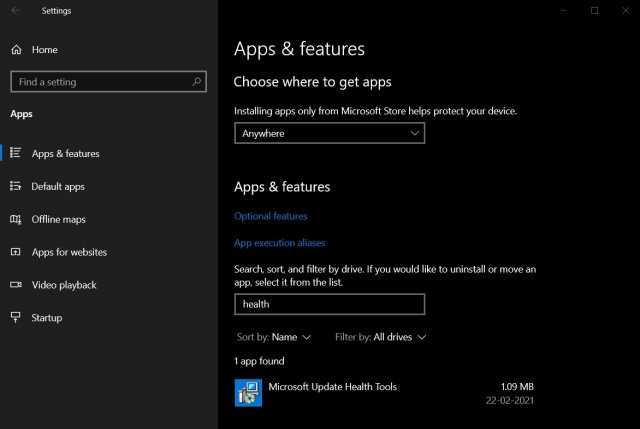Image resolution: width=640 pixels, height=429 pixels.
Task: Click the Startup icon in sidebar
Action: (x=16, y=317)
